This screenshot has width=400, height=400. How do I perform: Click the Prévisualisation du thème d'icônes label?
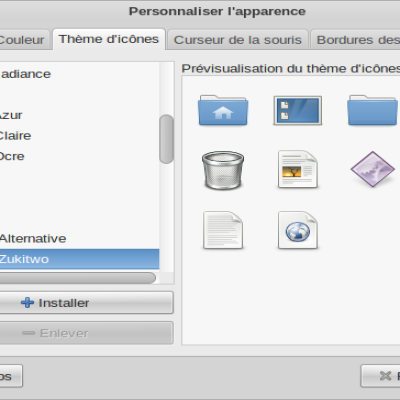(x=290, y=68)
